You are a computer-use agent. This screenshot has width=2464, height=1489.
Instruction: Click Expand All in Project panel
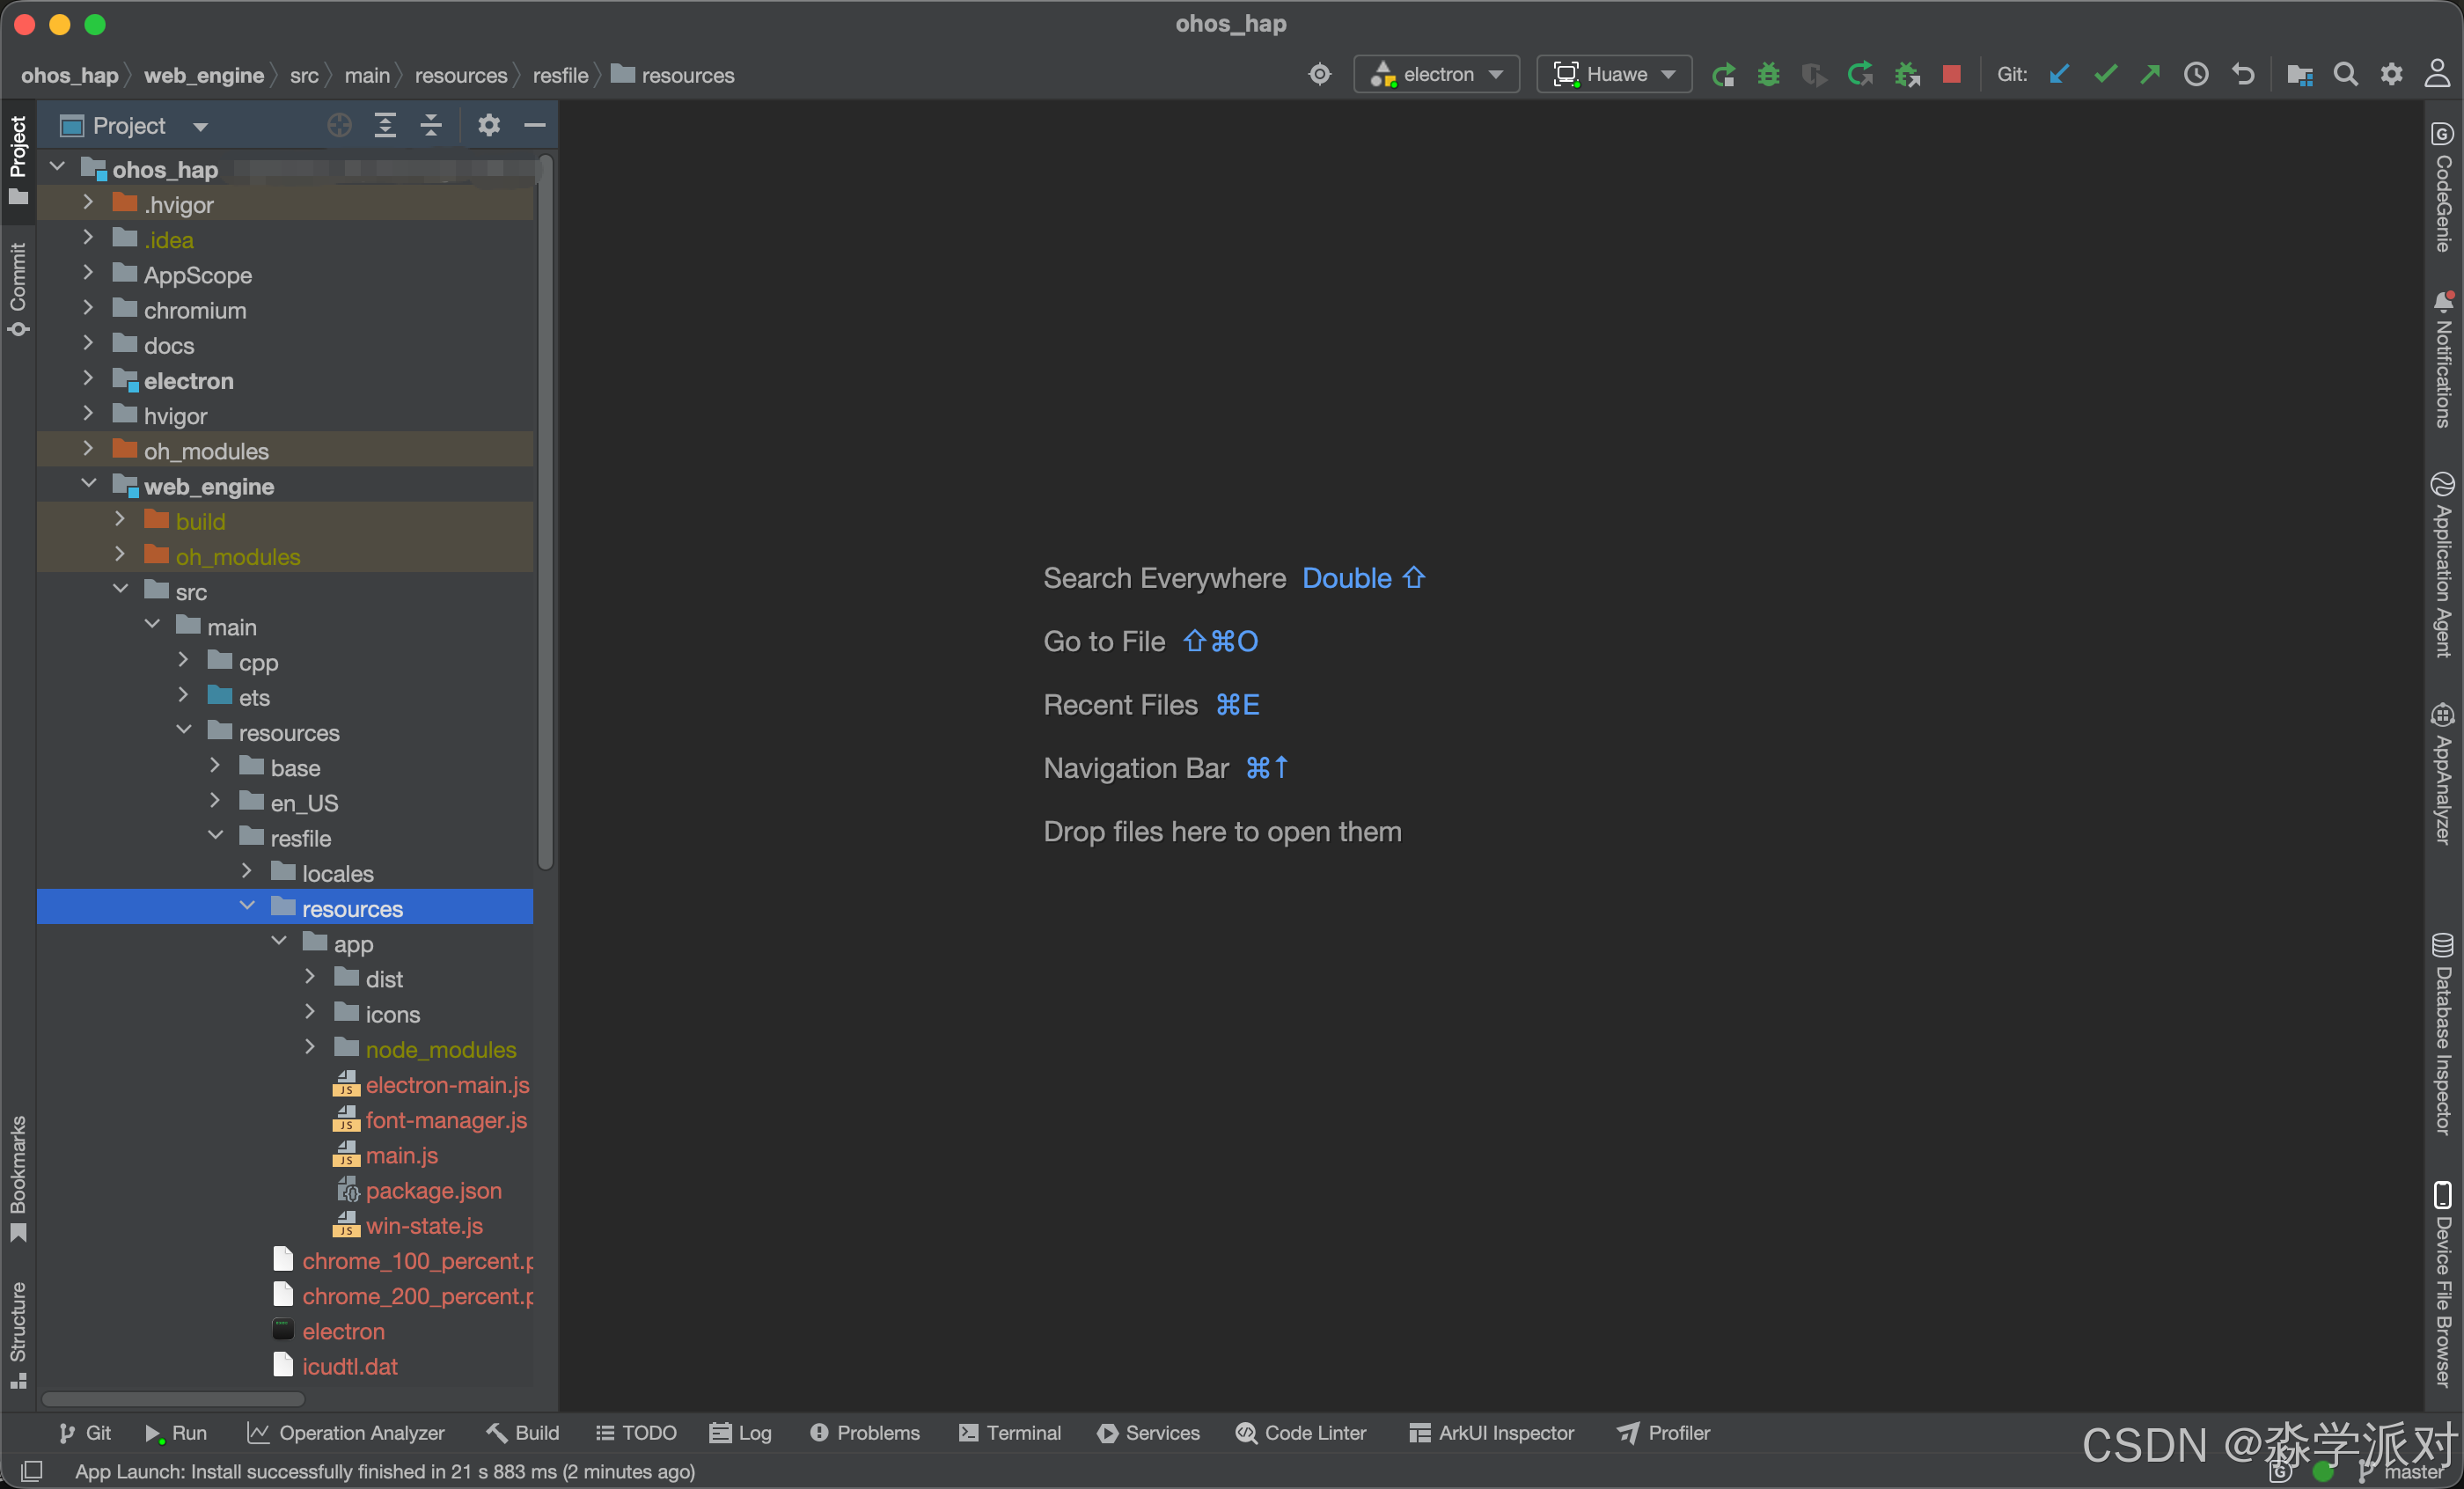point(385,125)
